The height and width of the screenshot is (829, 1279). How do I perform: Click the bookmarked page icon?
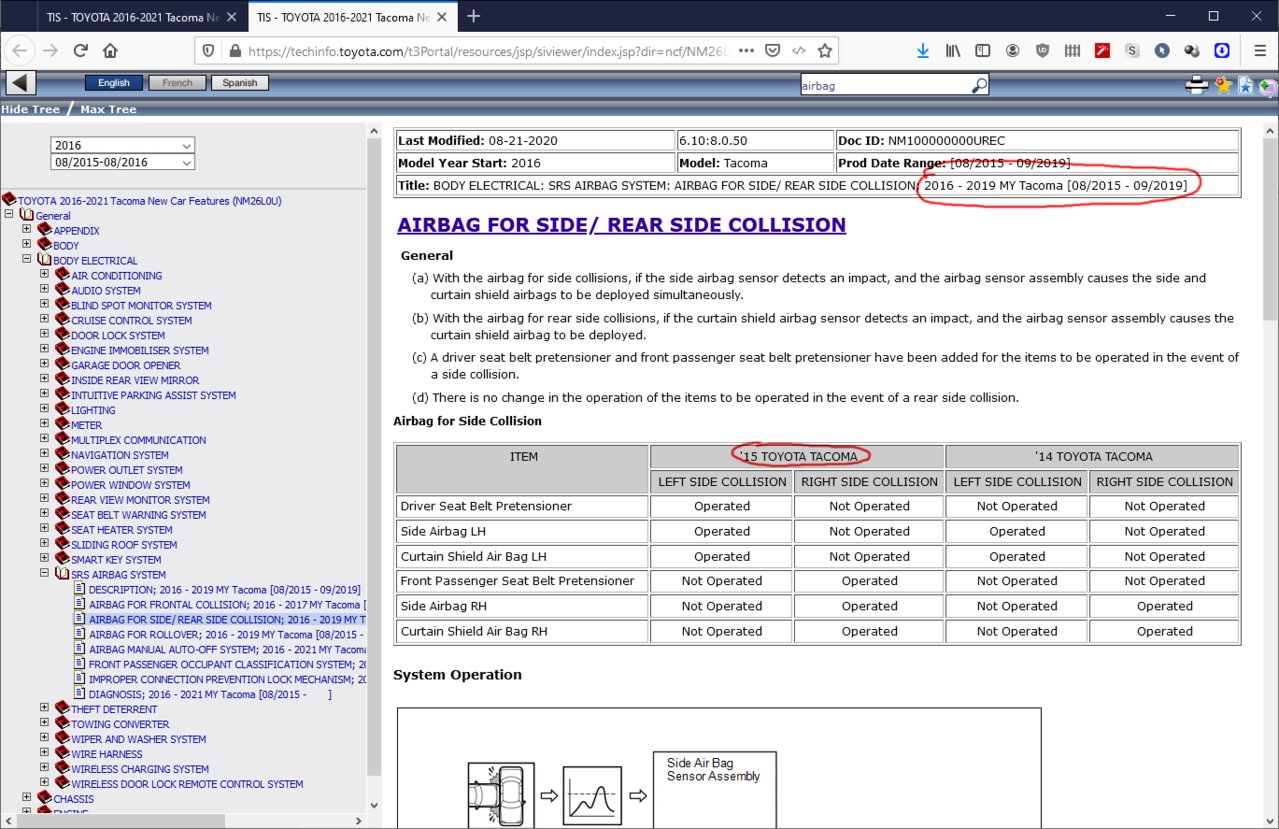tap(1246, 86)
